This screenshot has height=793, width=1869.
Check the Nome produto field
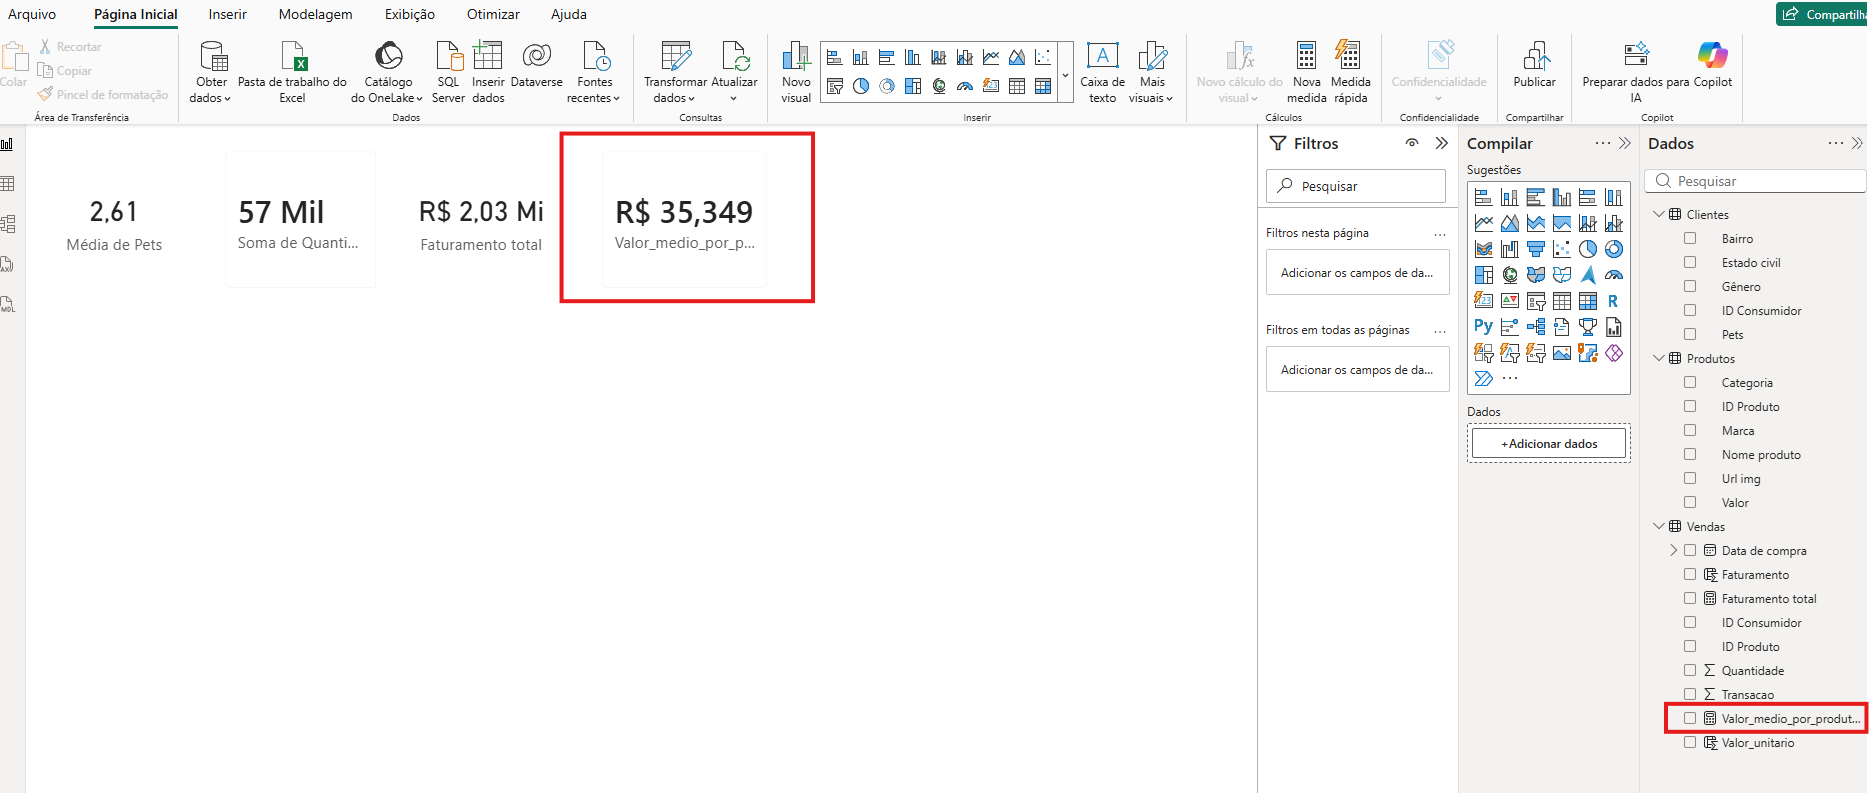pos(1690,454)
